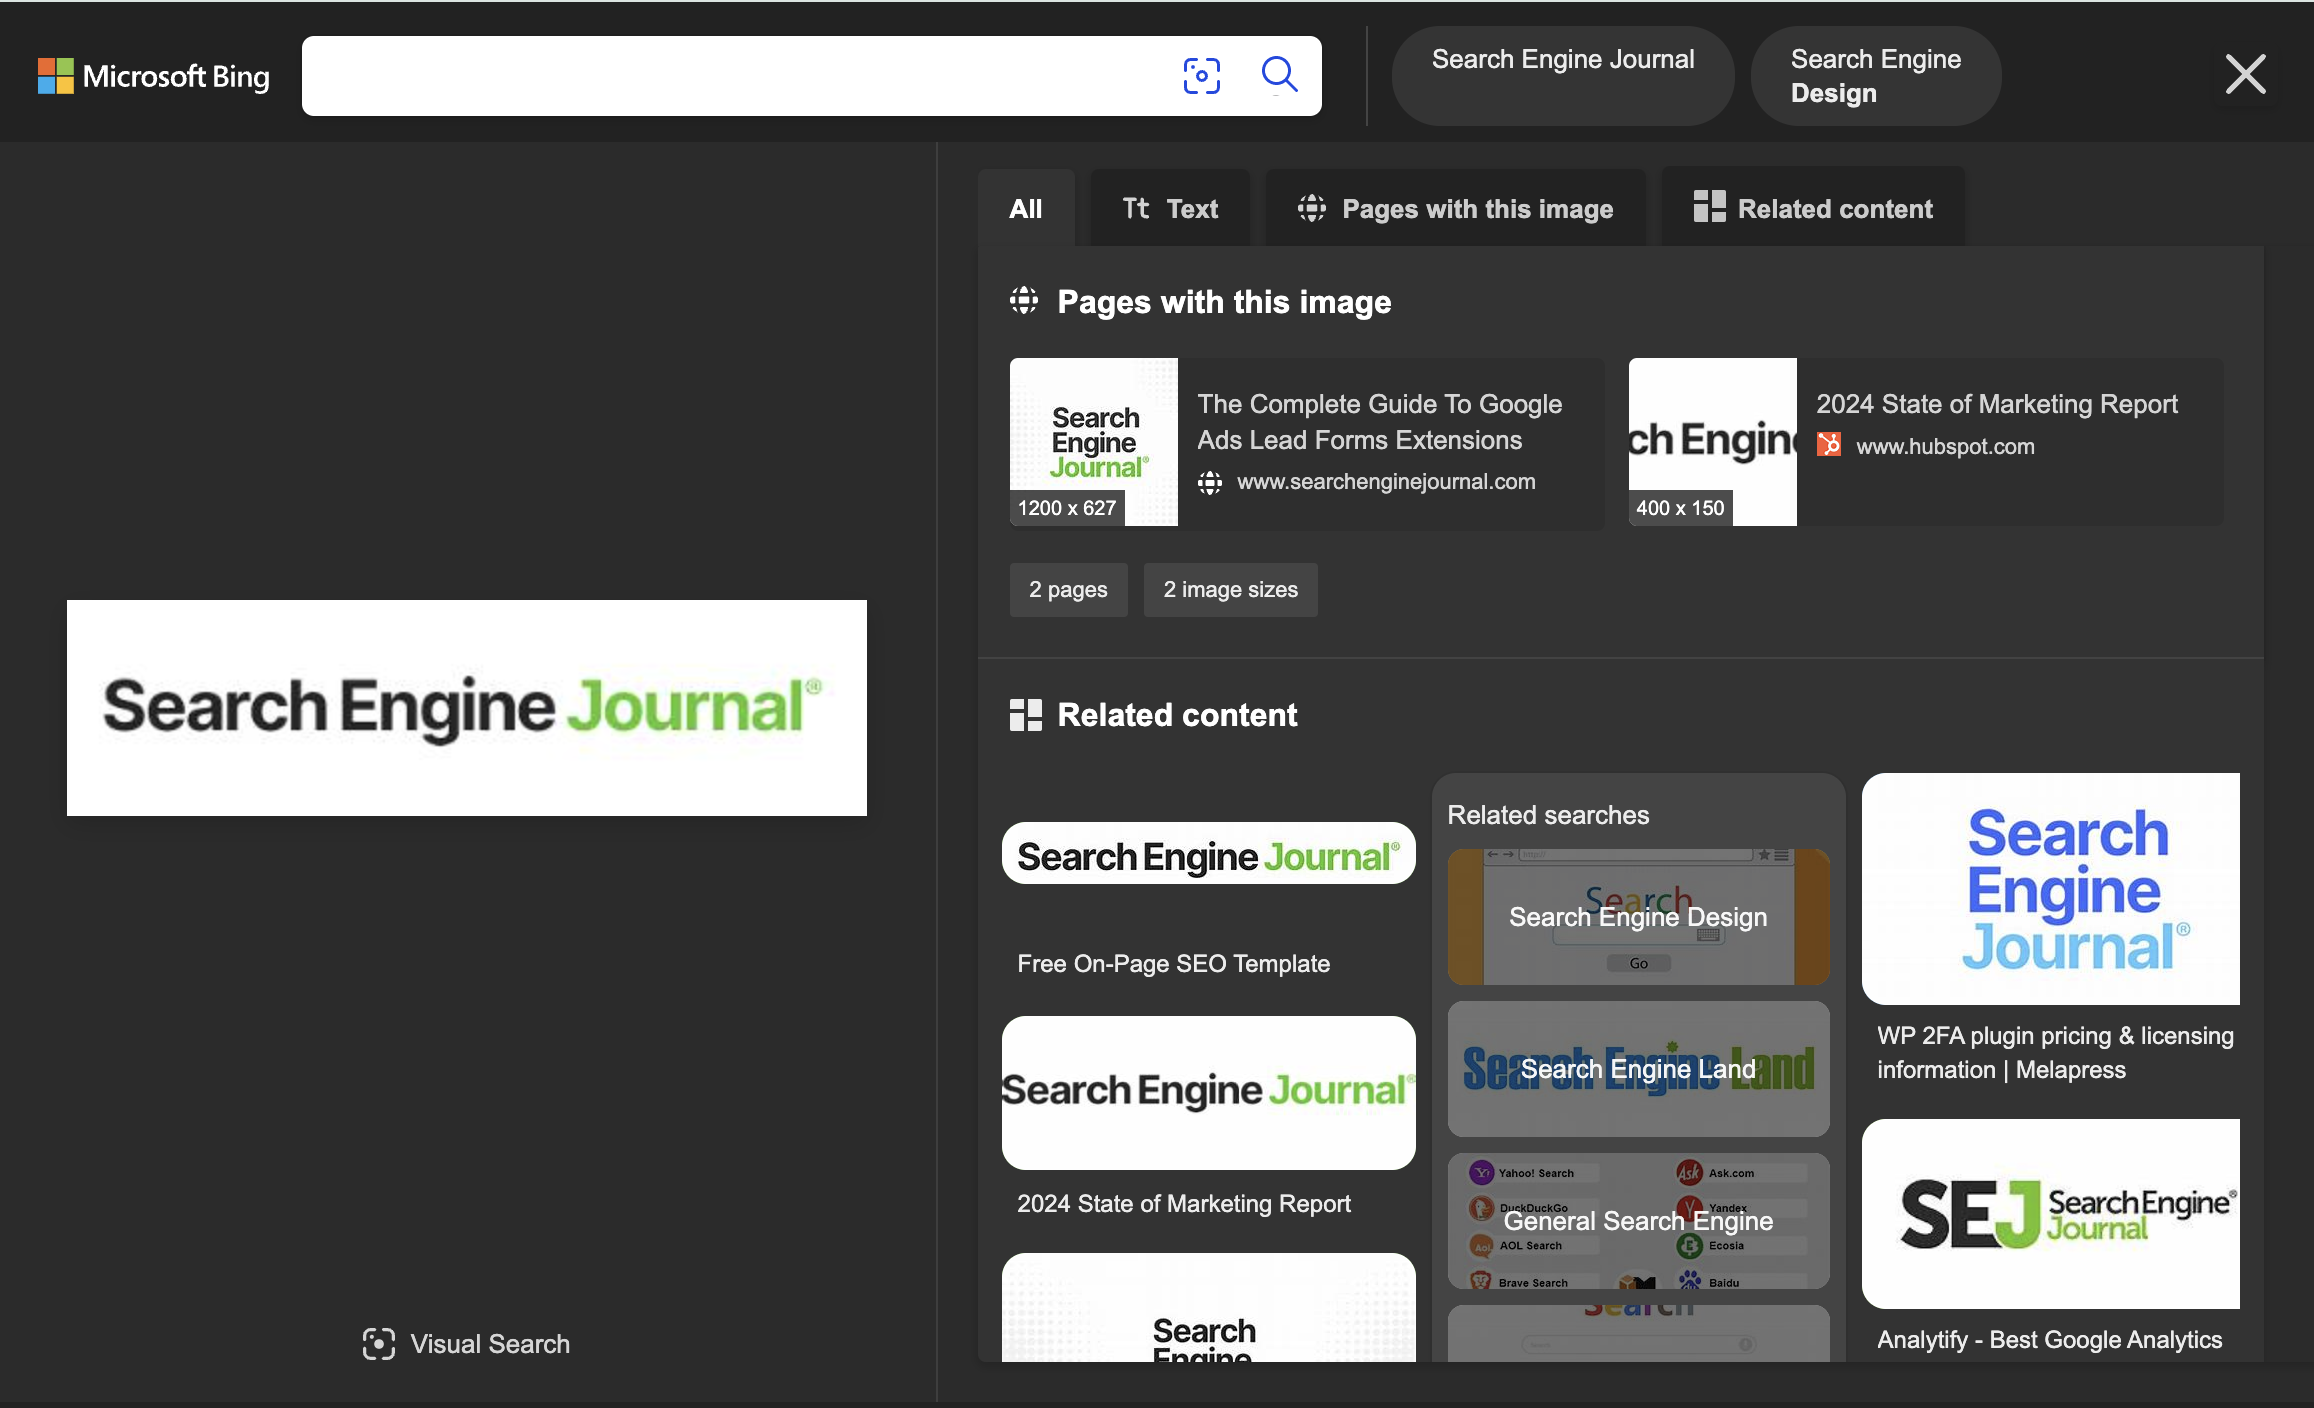Open the 2024 State of Marketing Report result

tap(1996, 404)
